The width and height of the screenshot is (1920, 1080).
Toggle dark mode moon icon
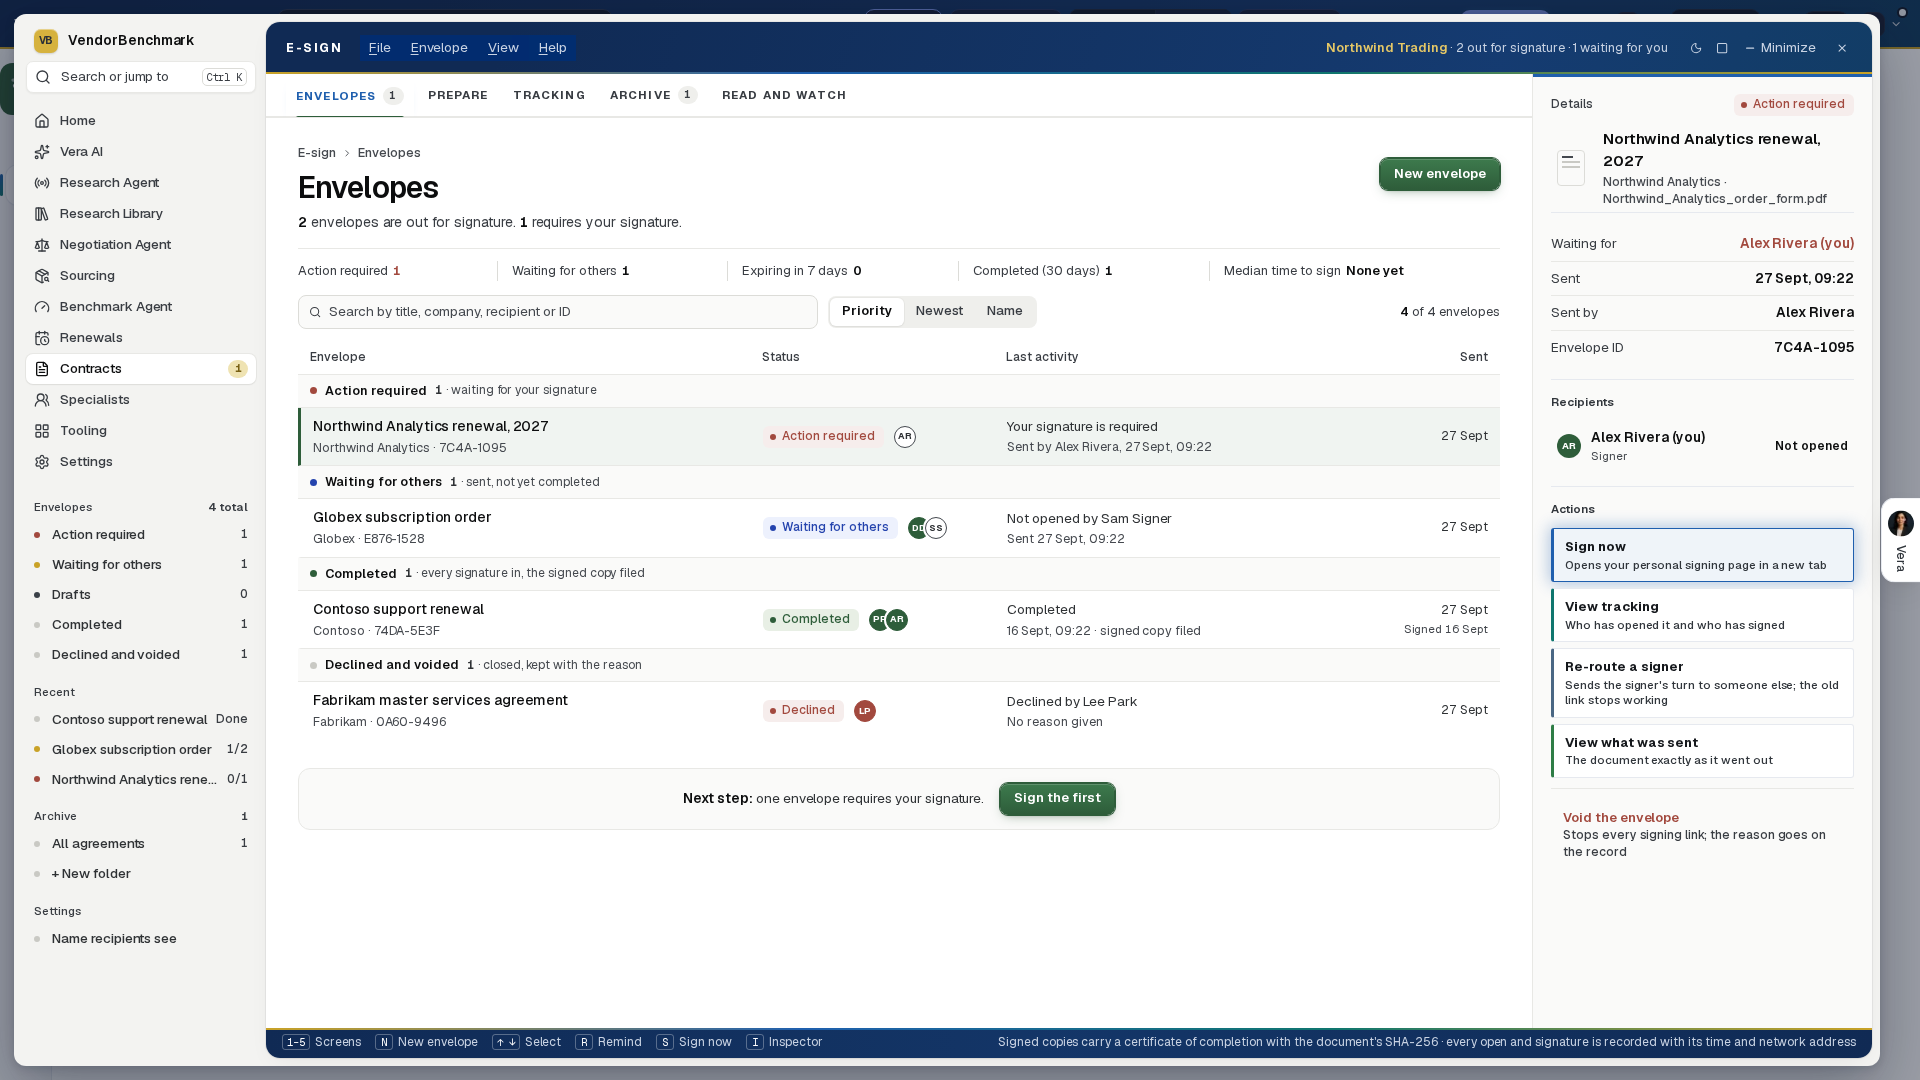(x=1696, y=48)
